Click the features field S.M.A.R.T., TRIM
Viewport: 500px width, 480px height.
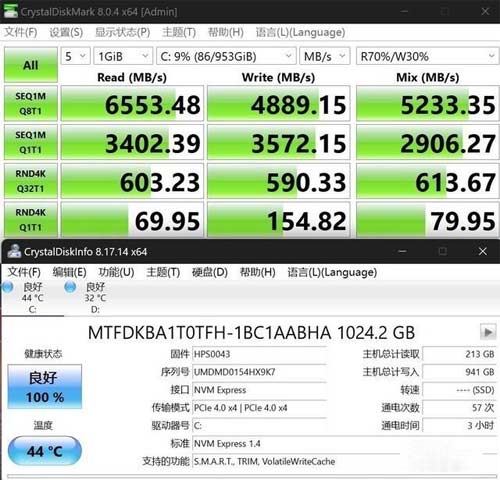pyautogui.click(x=345, y=461)
